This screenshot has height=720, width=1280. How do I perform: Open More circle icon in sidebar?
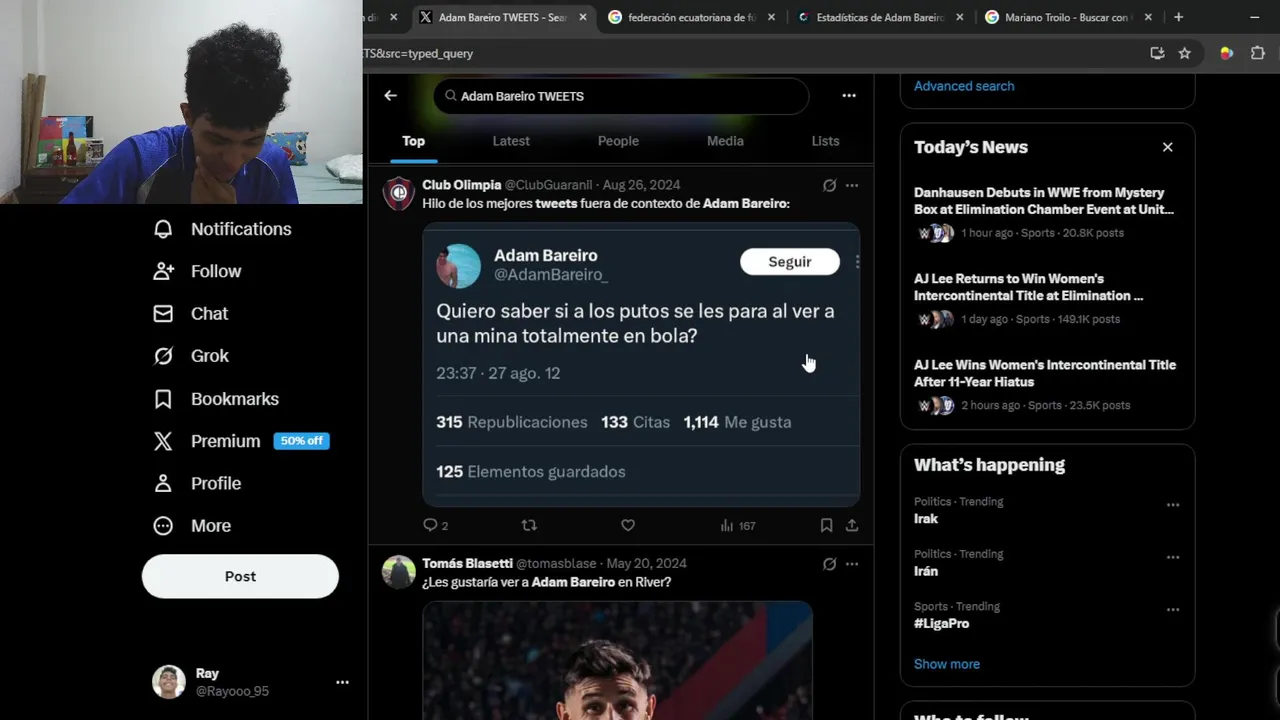[x=163, y=526]
